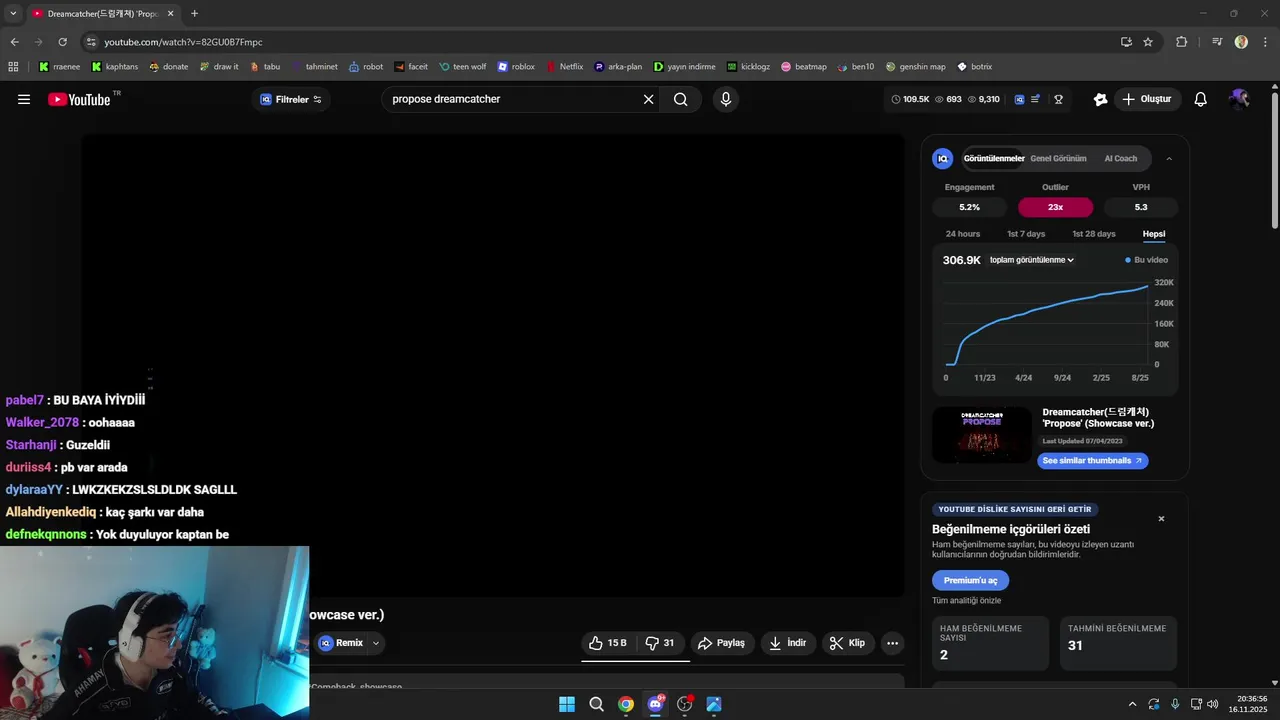1280x720 pixels.
Task: Click the page vertical scrollbar
Action: 1274,160
